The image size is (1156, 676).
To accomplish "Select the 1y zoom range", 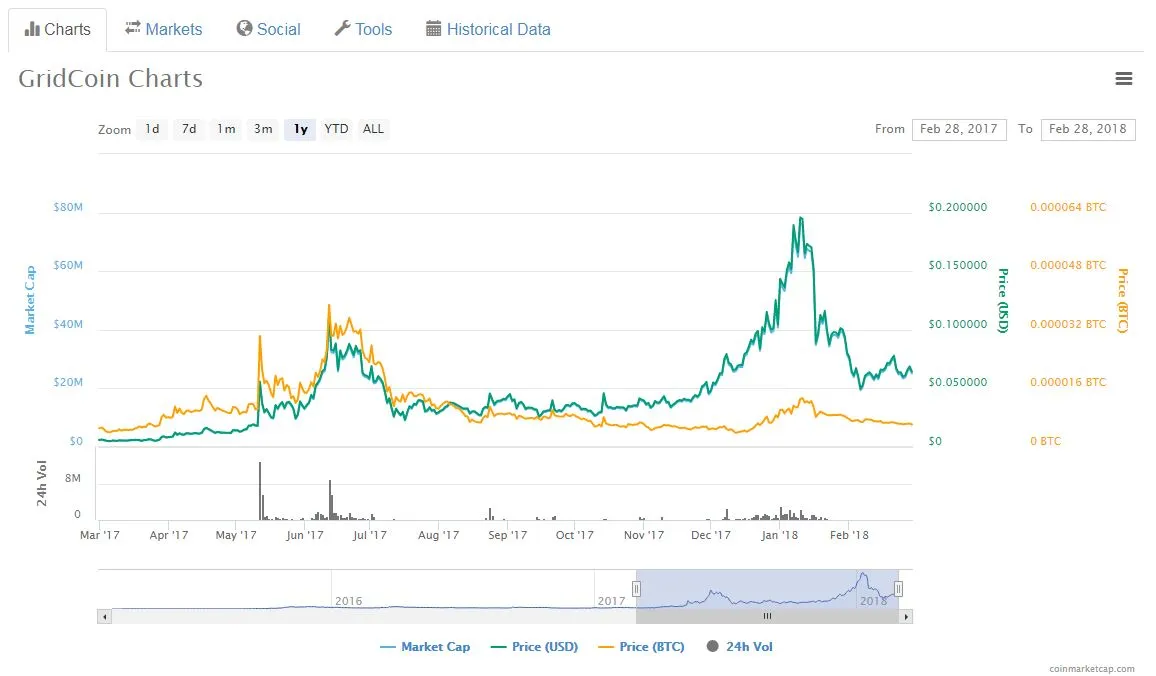I will click(x=300, y=129).
